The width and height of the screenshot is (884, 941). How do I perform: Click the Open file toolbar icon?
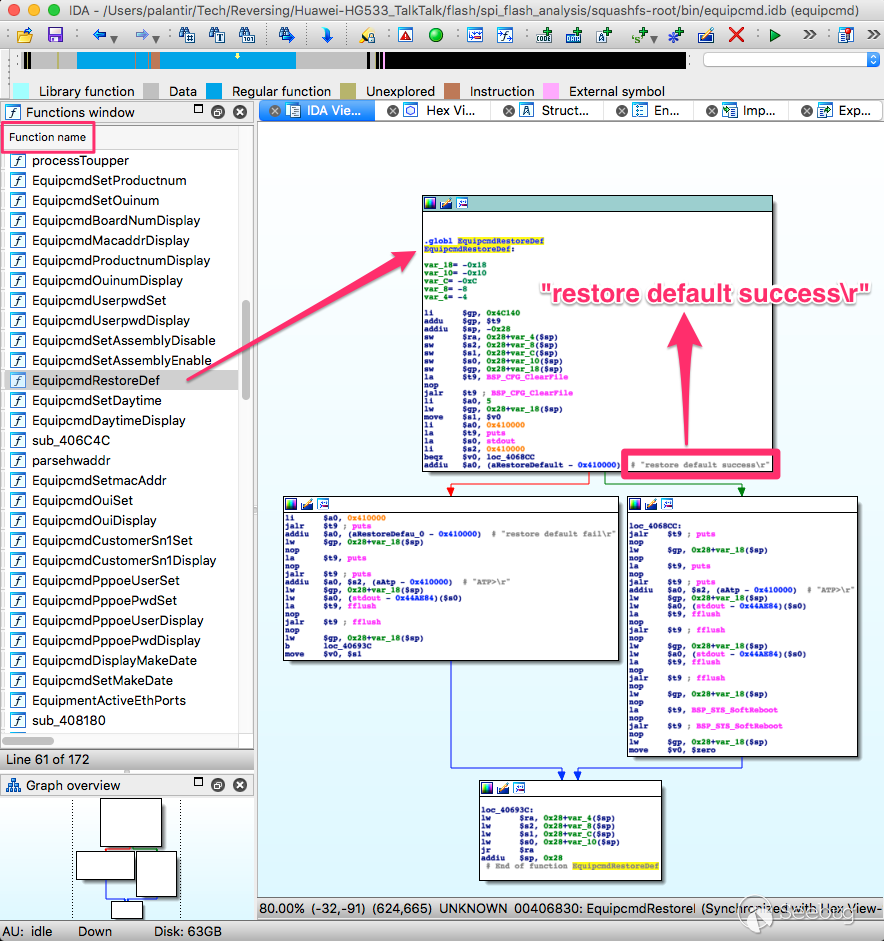[26, 35]
